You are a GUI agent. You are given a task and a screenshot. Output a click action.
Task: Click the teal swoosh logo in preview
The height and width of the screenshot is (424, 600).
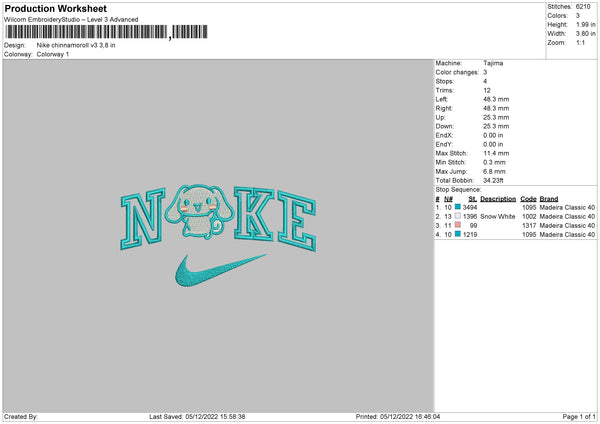coord(220,271)
